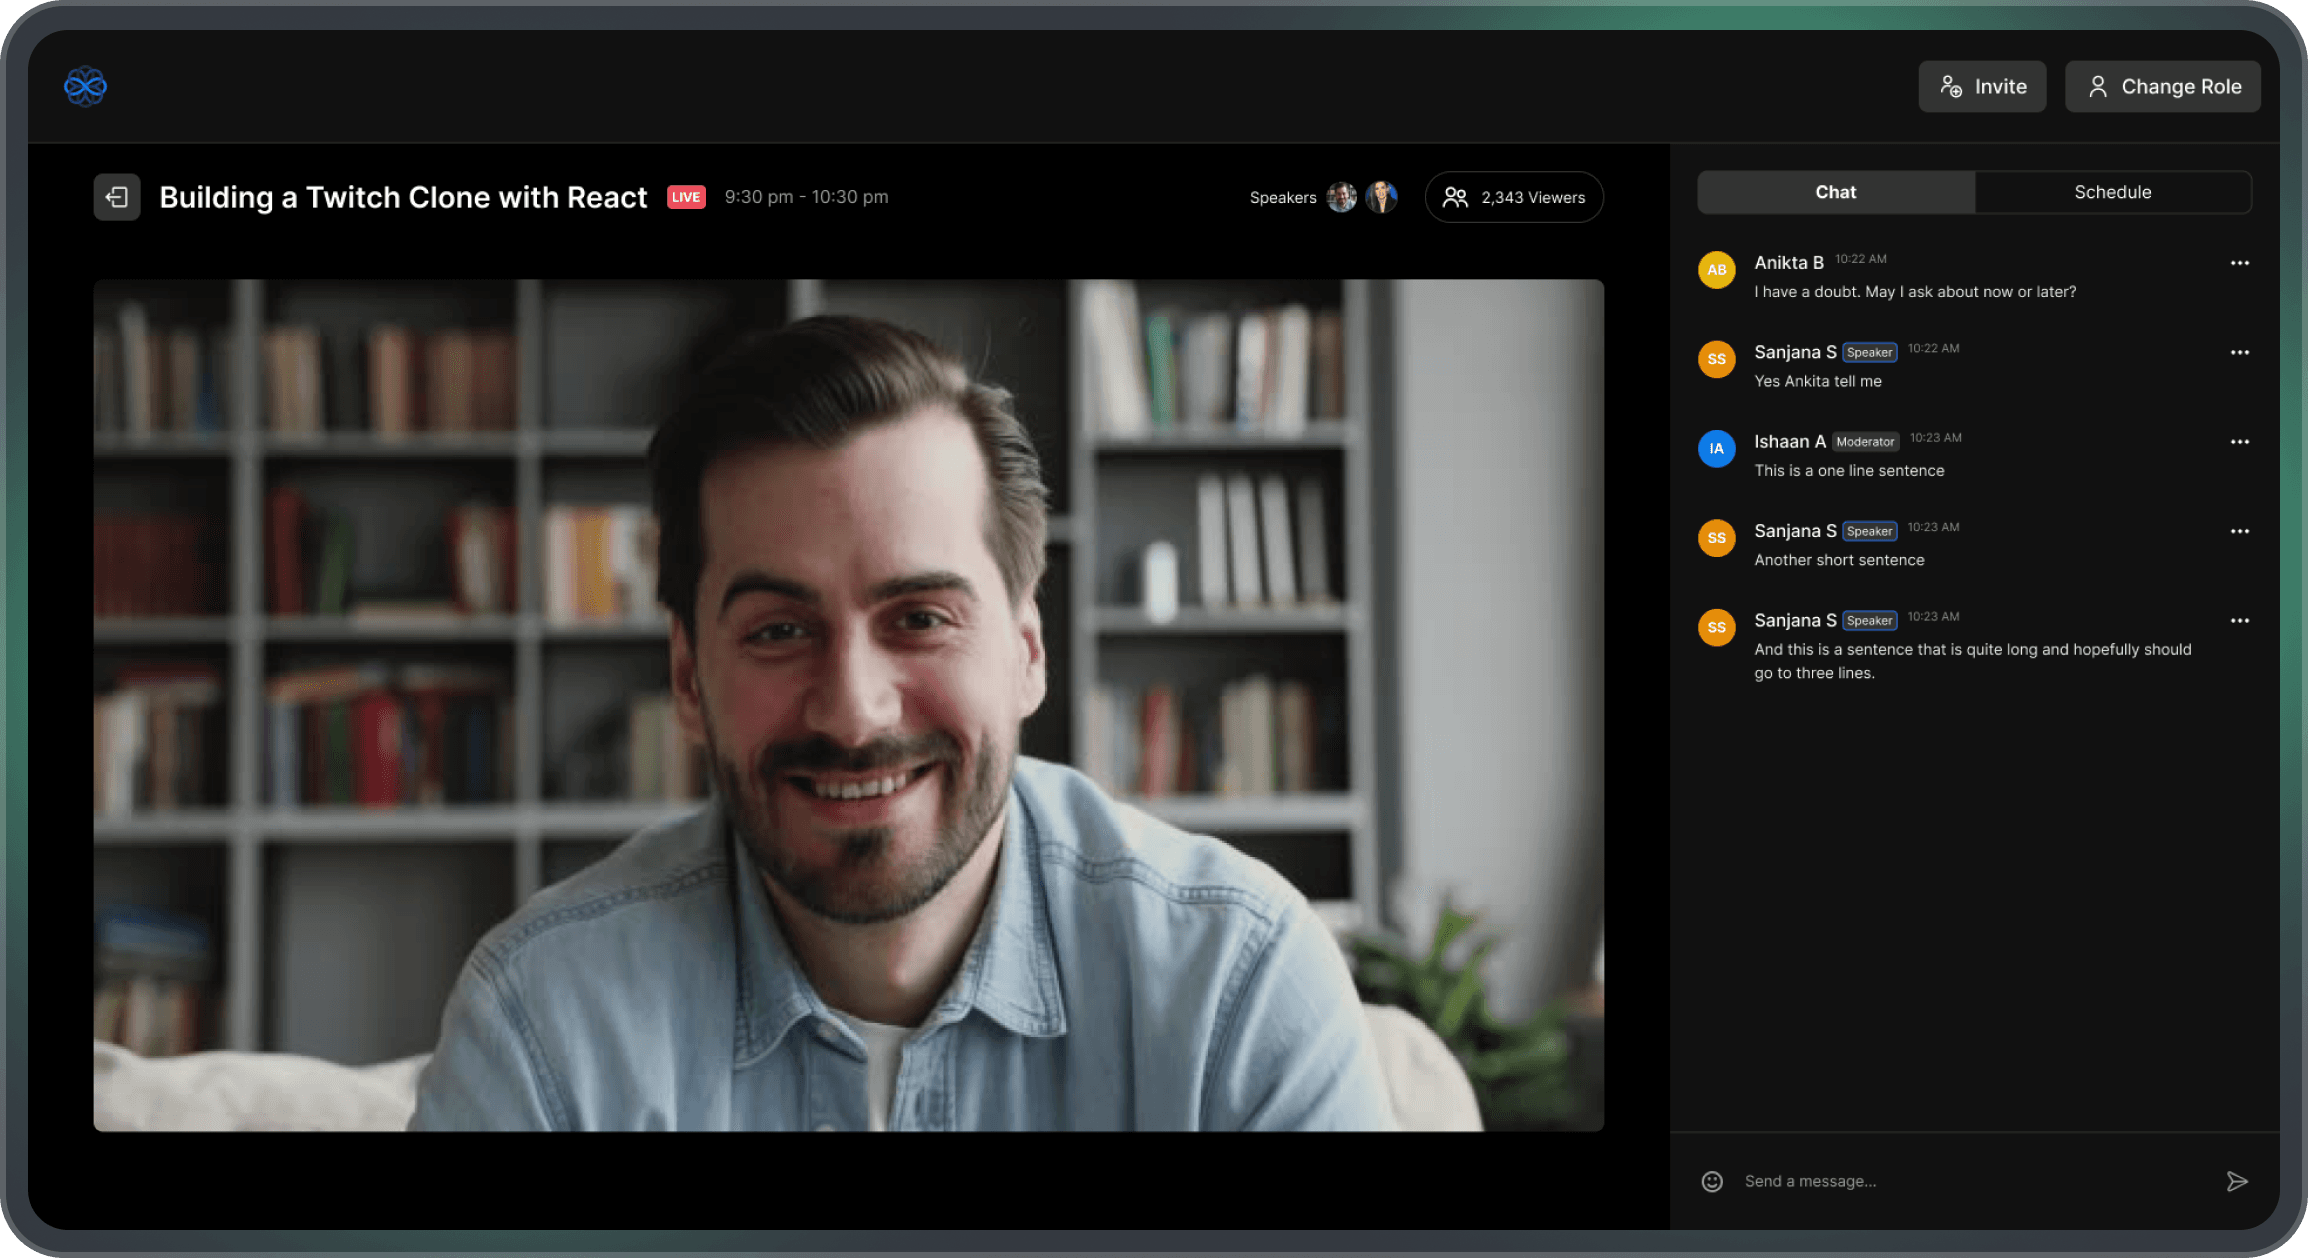This screenshot has height=1258, width=2308.
Task: Click Ishaan A's blue IA avatar
Action: click(1716, 449)
